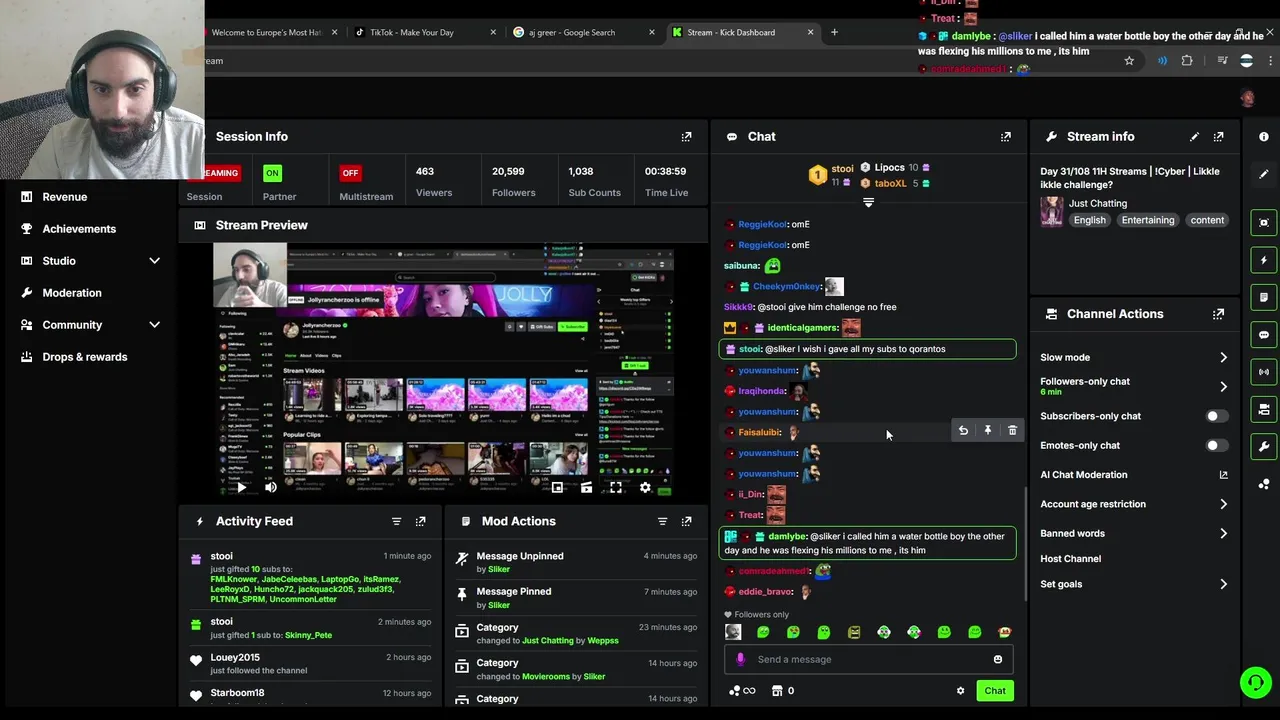
Task: Open the green support chat bubble
Action: pos(1255,683)
